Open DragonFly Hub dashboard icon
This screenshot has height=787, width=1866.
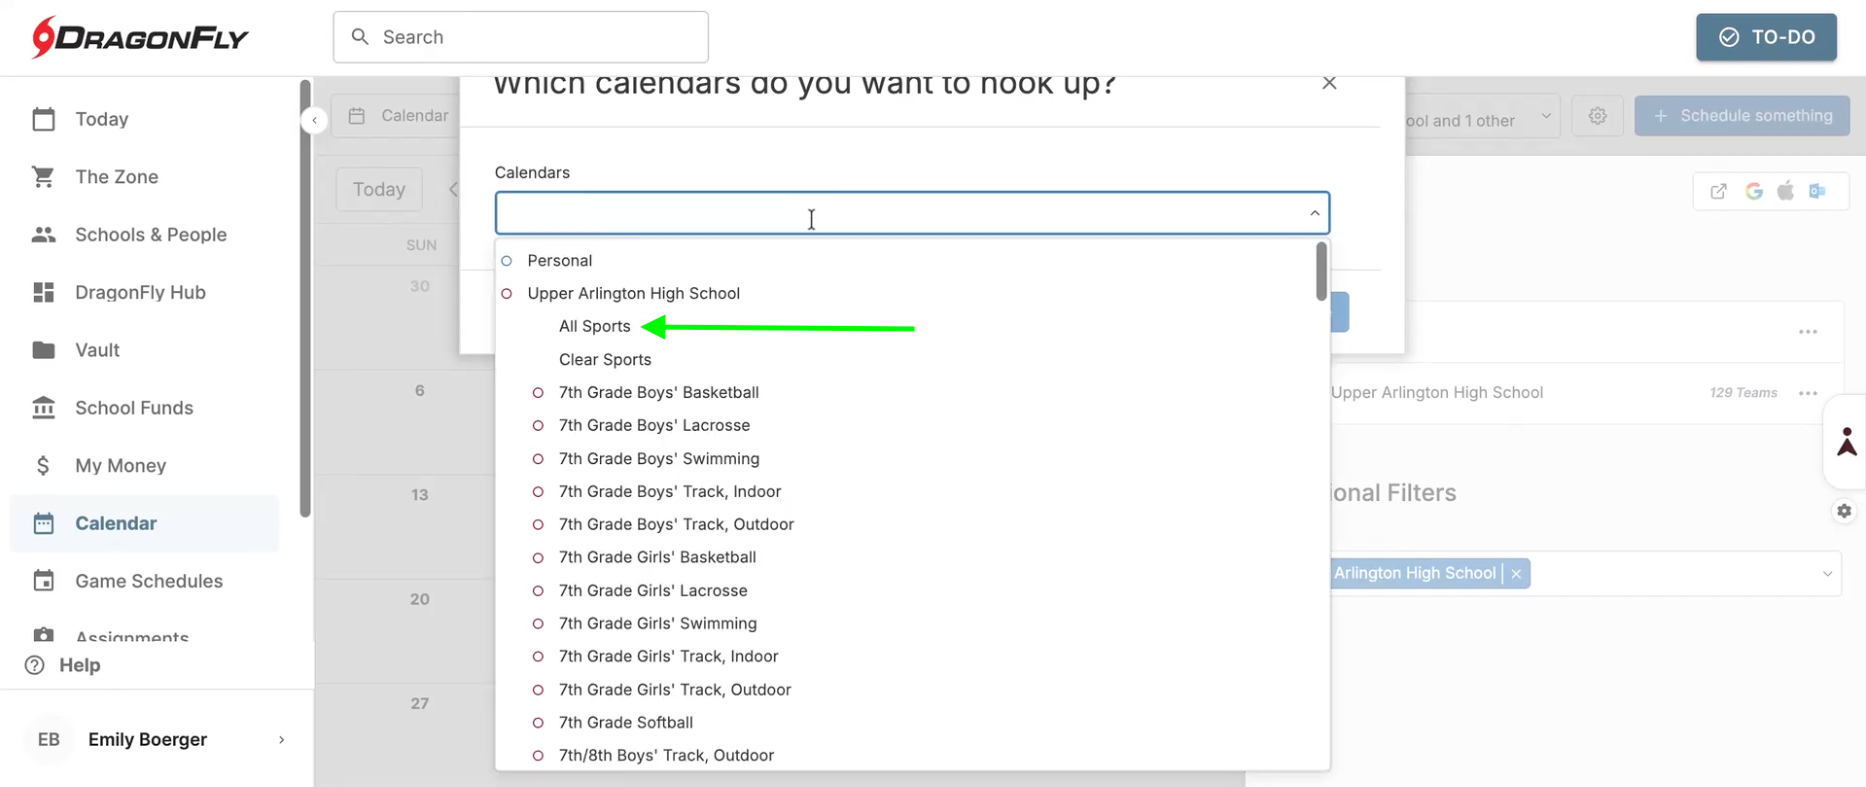tap(43, 292)
